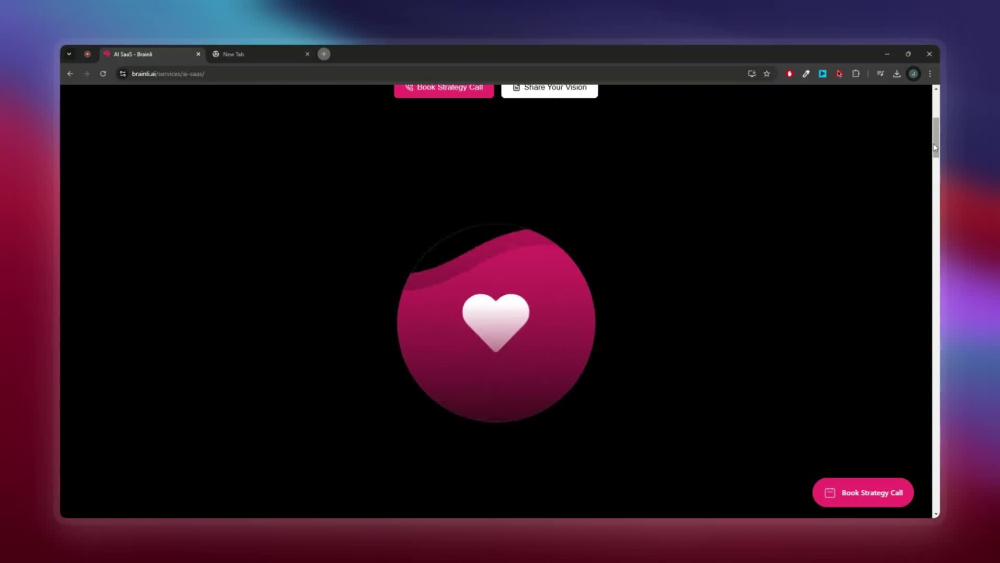The height and width of the screenshot is (563, 1000).
Task: Switch to the AI SaaS - Brainli tab
Action: [151, 54]
